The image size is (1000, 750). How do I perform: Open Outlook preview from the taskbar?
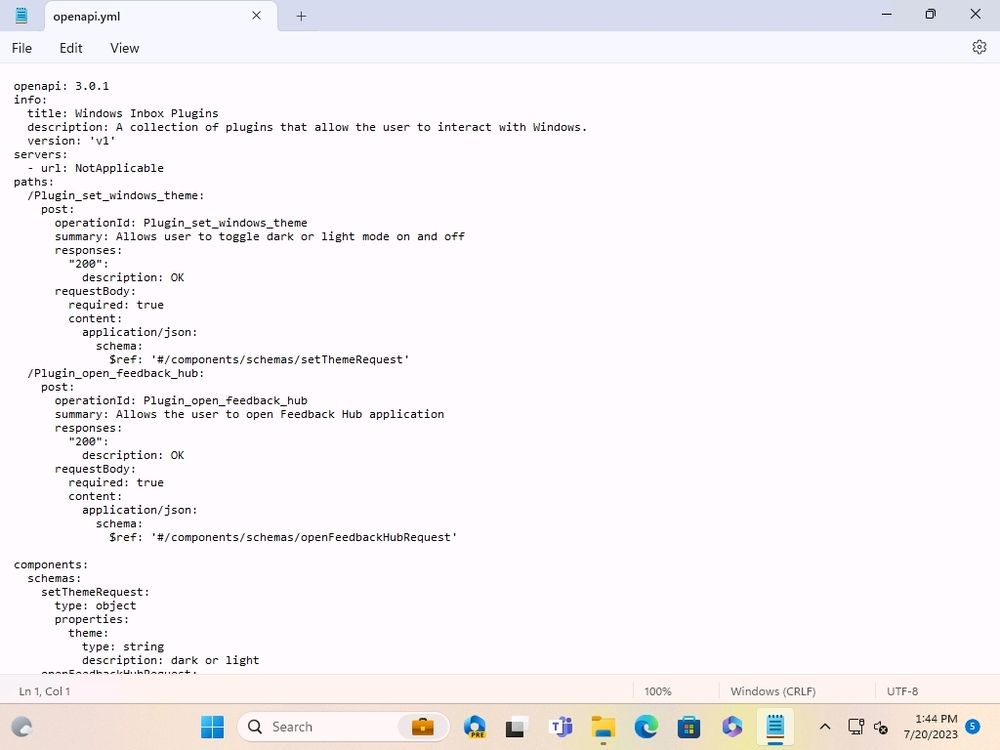(x=474, y=726)
